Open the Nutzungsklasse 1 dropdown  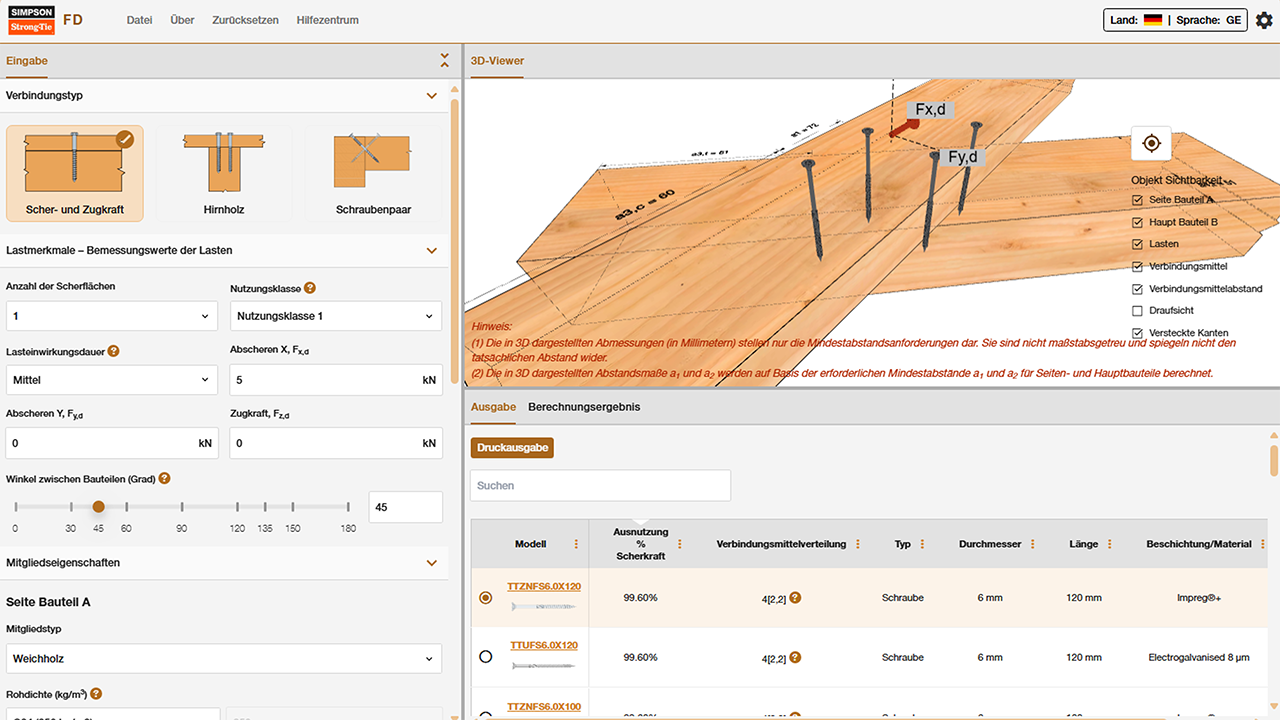pos(335,315)
